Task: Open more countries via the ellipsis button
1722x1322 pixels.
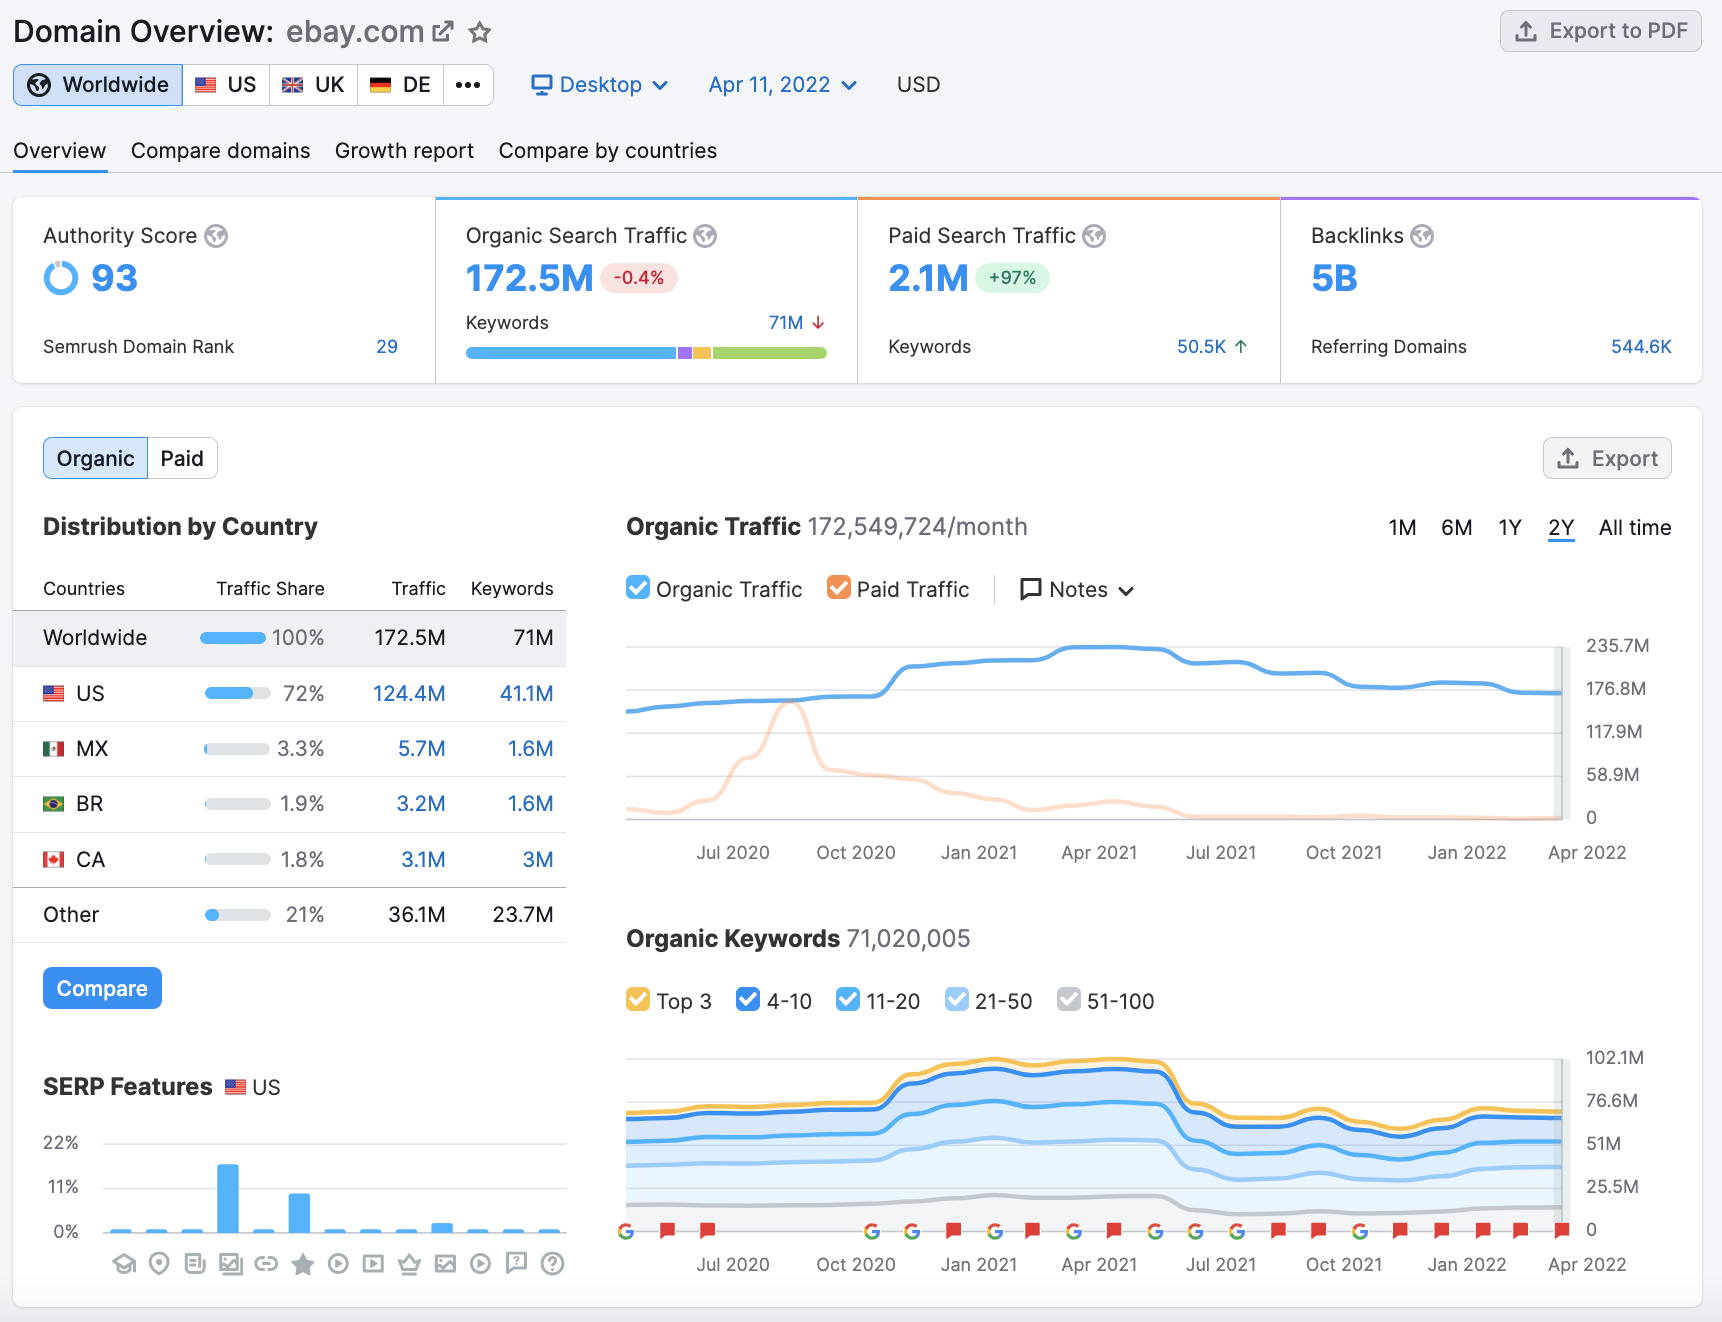Action: [468, 85]
